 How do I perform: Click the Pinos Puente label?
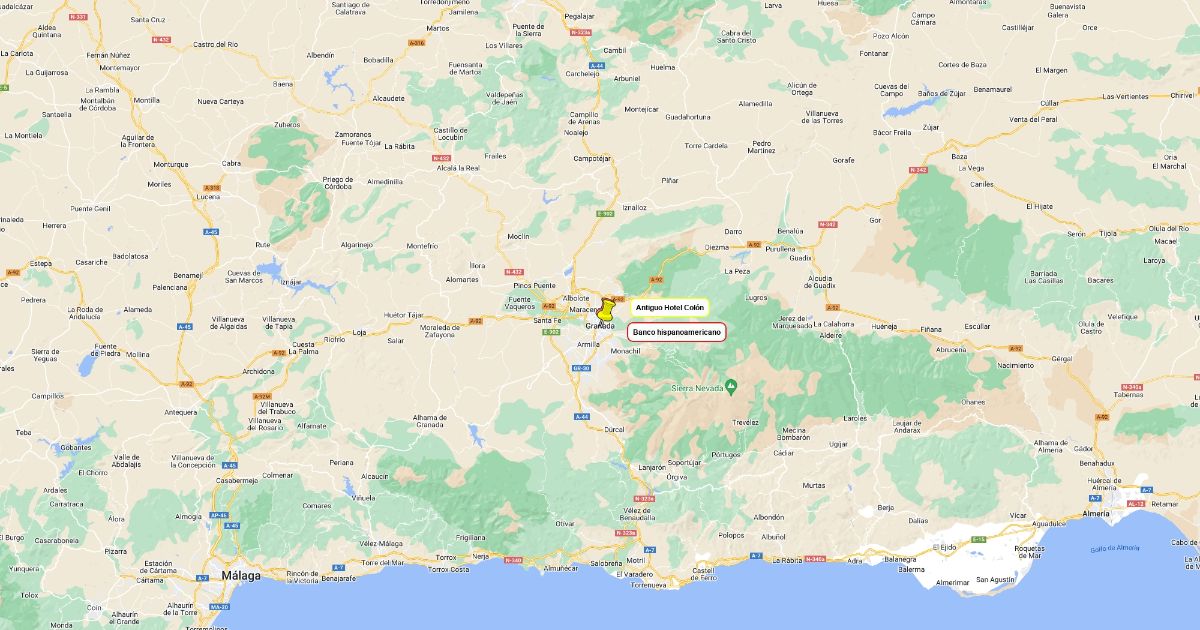534,285
